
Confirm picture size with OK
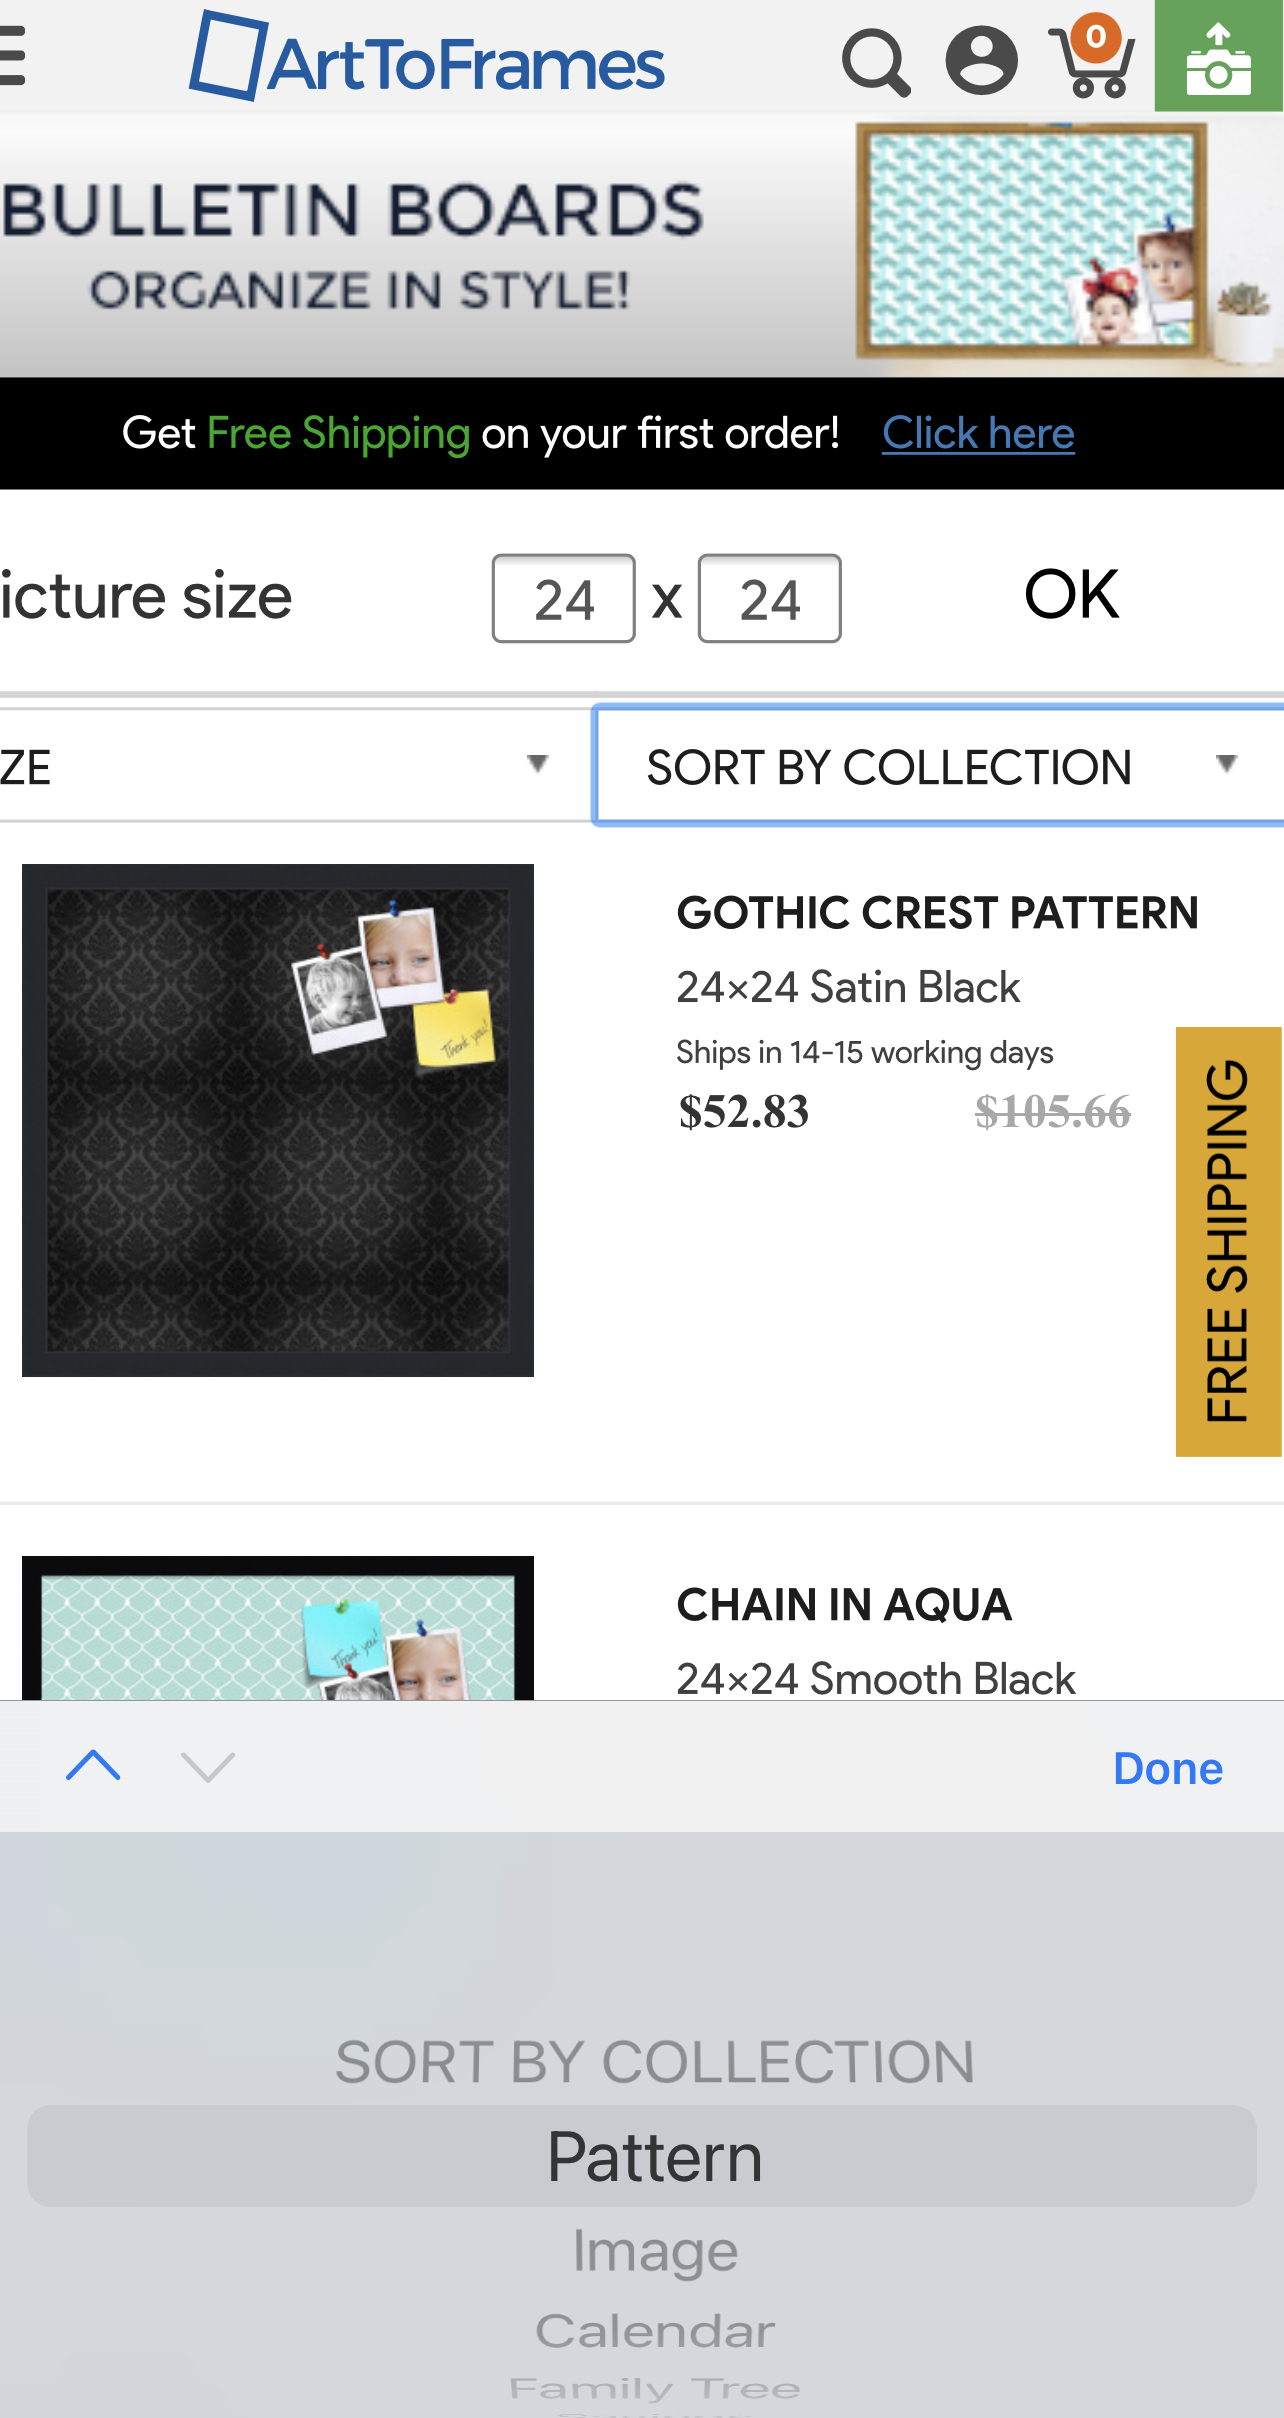(1071, 596)
